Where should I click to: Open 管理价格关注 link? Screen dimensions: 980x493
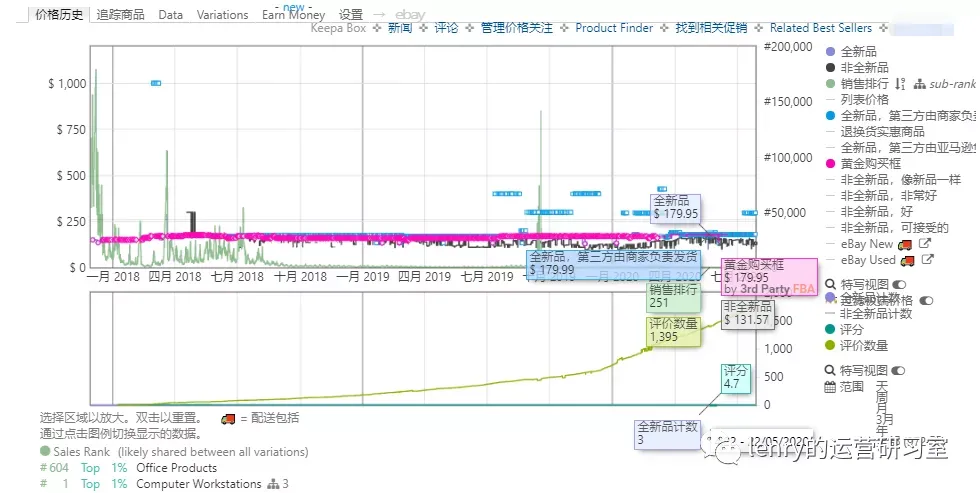(x=517, y=28)
